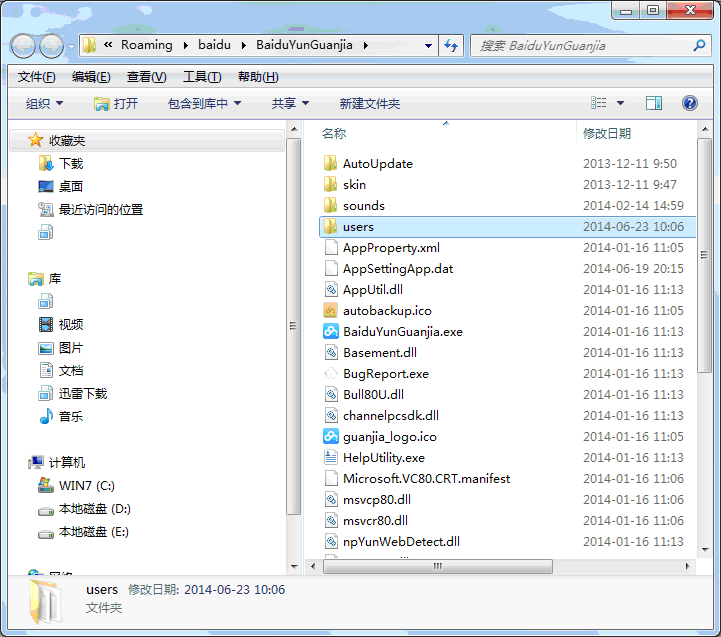721x637 pixels.
Task: Expand the arrow after baidu in path
Action: 243,45
